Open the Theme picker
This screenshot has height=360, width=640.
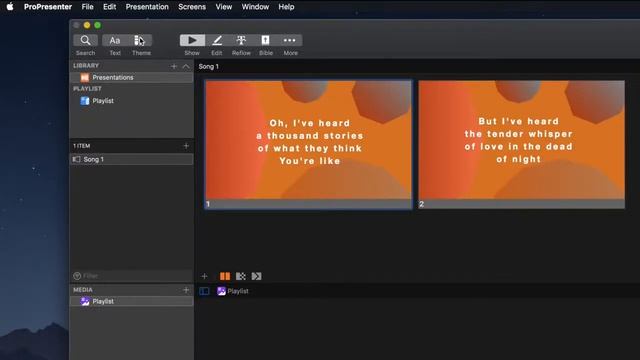(x=140, y=40)
